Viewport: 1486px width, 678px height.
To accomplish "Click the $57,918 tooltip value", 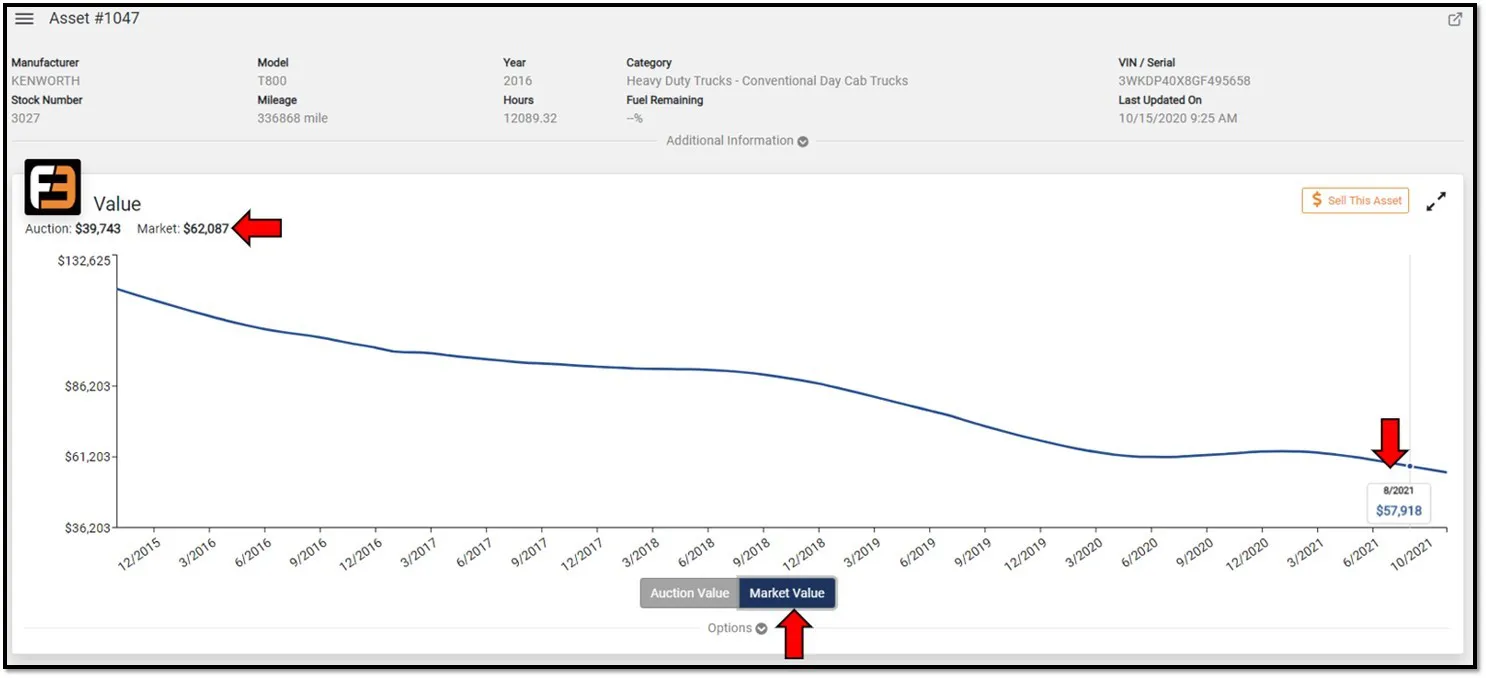I will 1398,511.
